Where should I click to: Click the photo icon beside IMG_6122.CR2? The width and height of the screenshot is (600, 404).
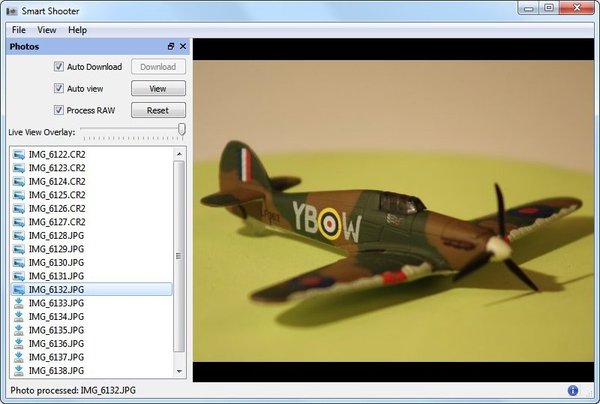click(x=18, y=154)
